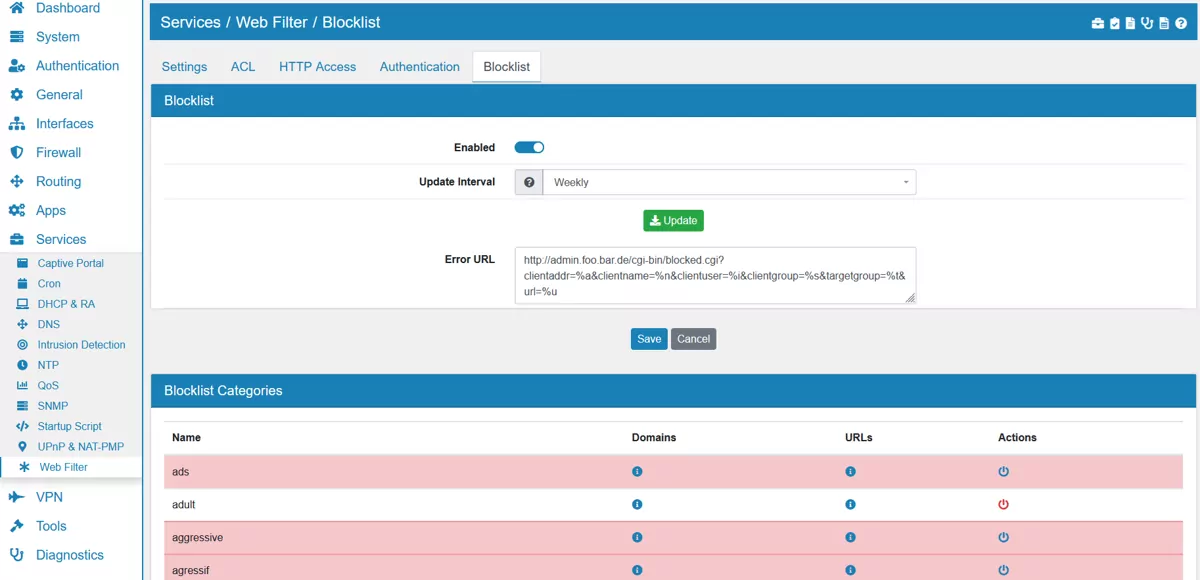This screenshot has width=1200, height=580.
Task: View the URLs info icon for adult category
Action: 850,504
